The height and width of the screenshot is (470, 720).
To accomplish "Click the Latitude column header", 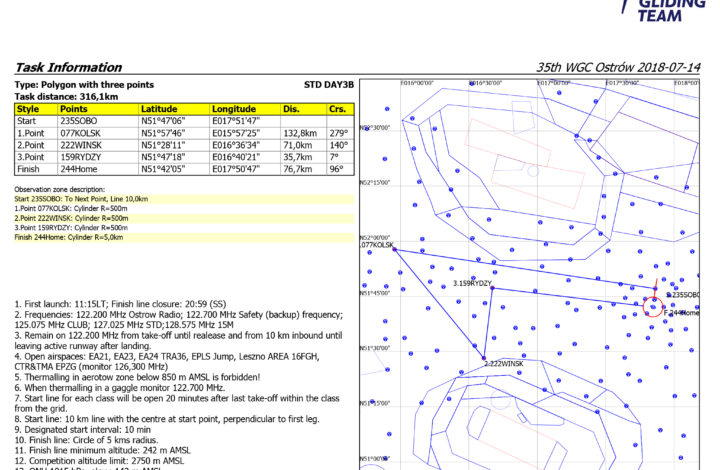I will tap(159, 108).
